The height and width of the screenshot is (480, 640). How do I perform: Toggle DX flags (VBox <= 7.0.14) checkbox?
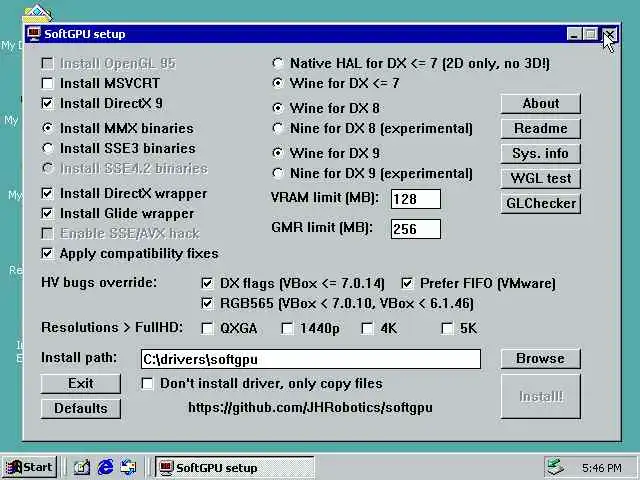[x=207, y=283]
